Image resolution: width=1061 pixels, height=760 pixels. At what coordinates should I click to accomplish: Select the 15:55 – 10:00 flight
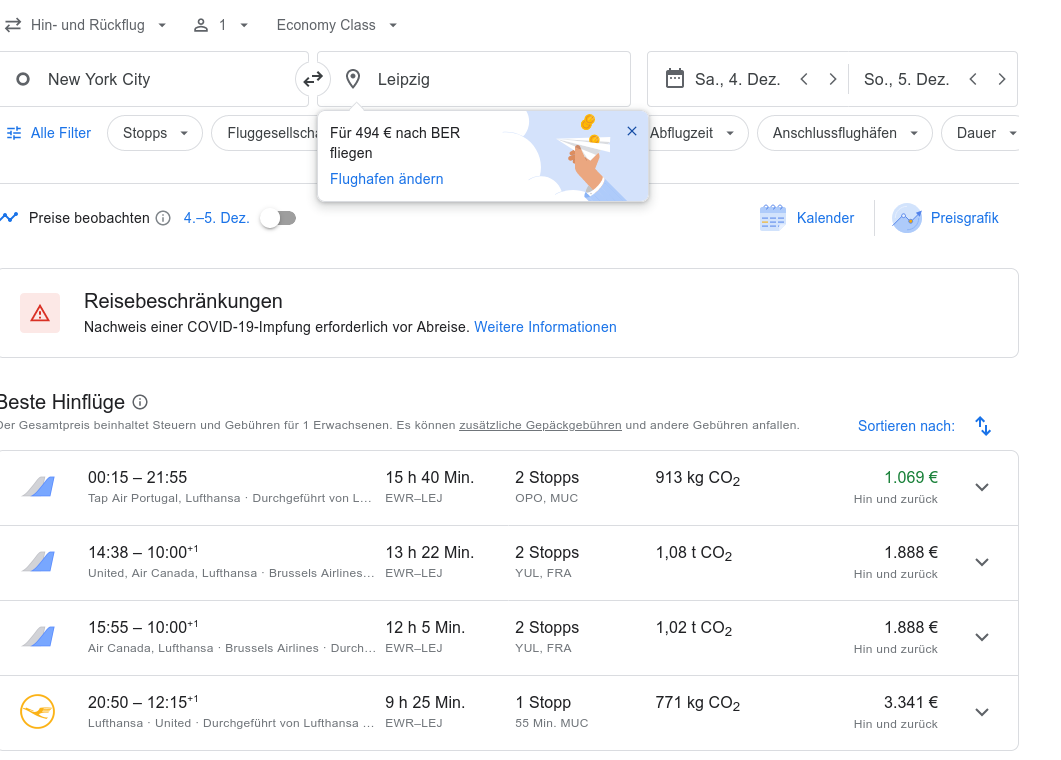509,638
